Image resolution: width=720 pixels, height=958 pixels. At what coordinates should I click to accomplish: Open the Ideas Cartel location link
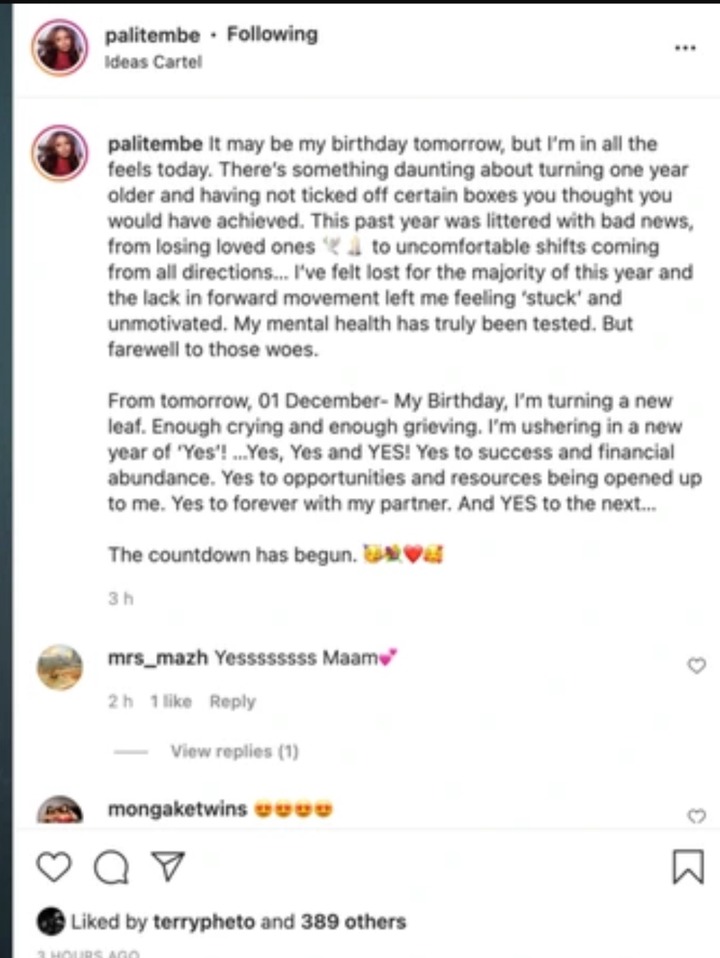153,62
